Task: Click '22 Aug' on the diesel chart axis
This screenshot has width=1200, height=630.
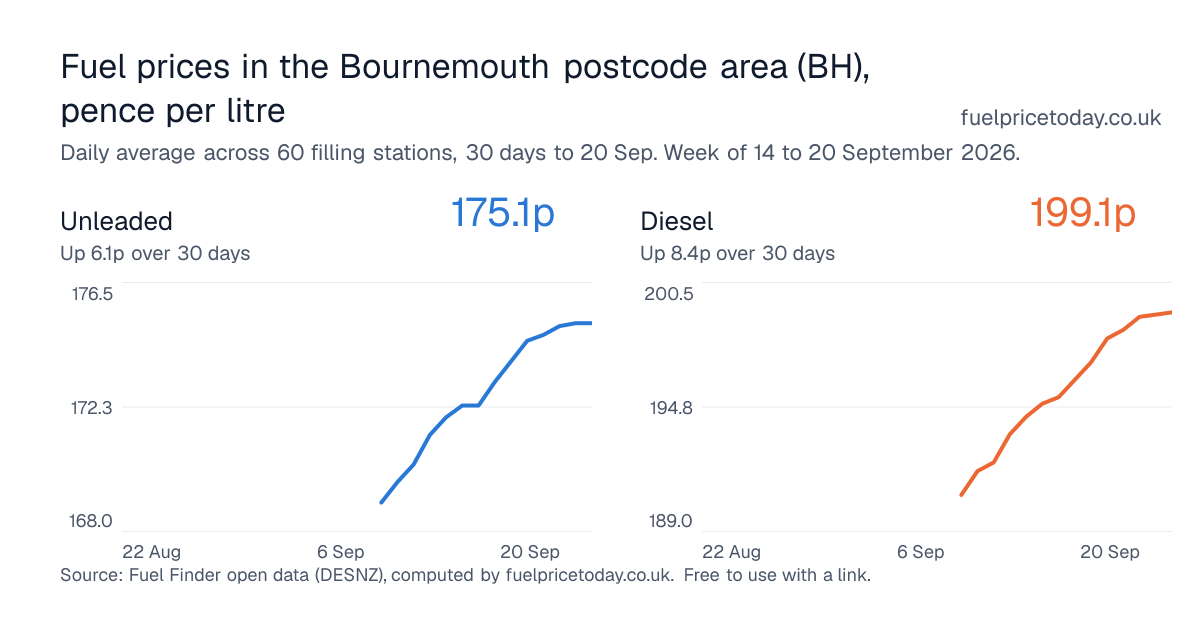Action: 731,552
